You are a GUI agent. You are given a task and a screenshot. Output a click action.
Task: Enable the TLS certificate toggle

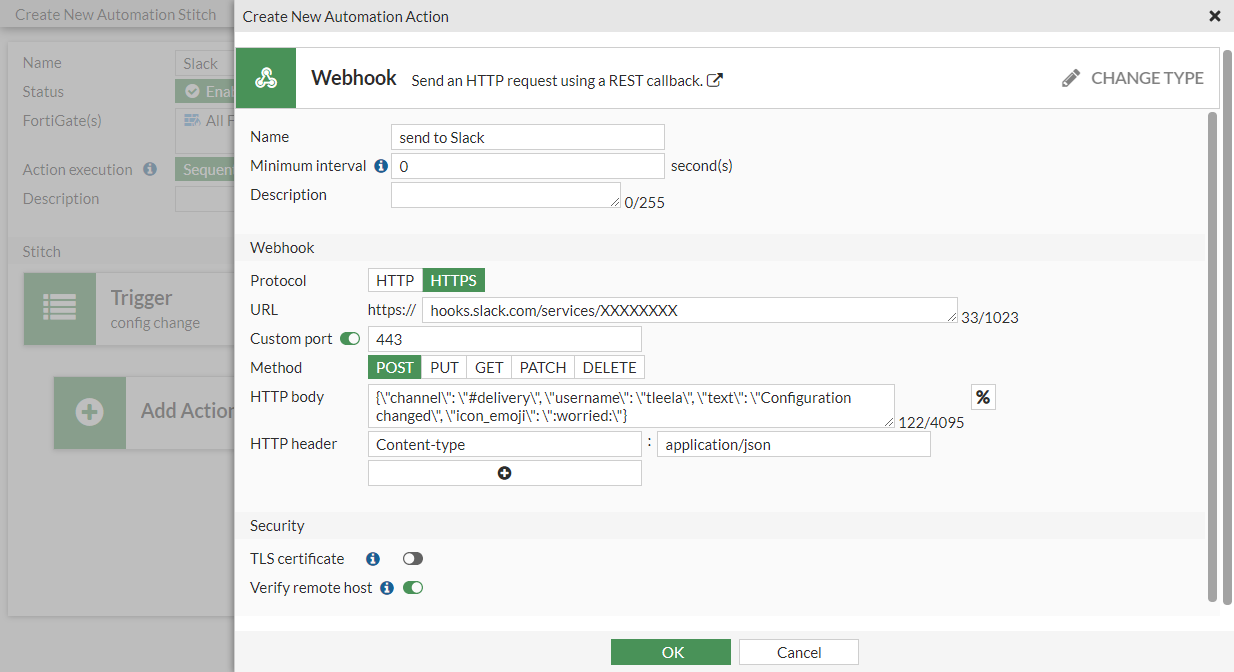[x=413, y=559]
